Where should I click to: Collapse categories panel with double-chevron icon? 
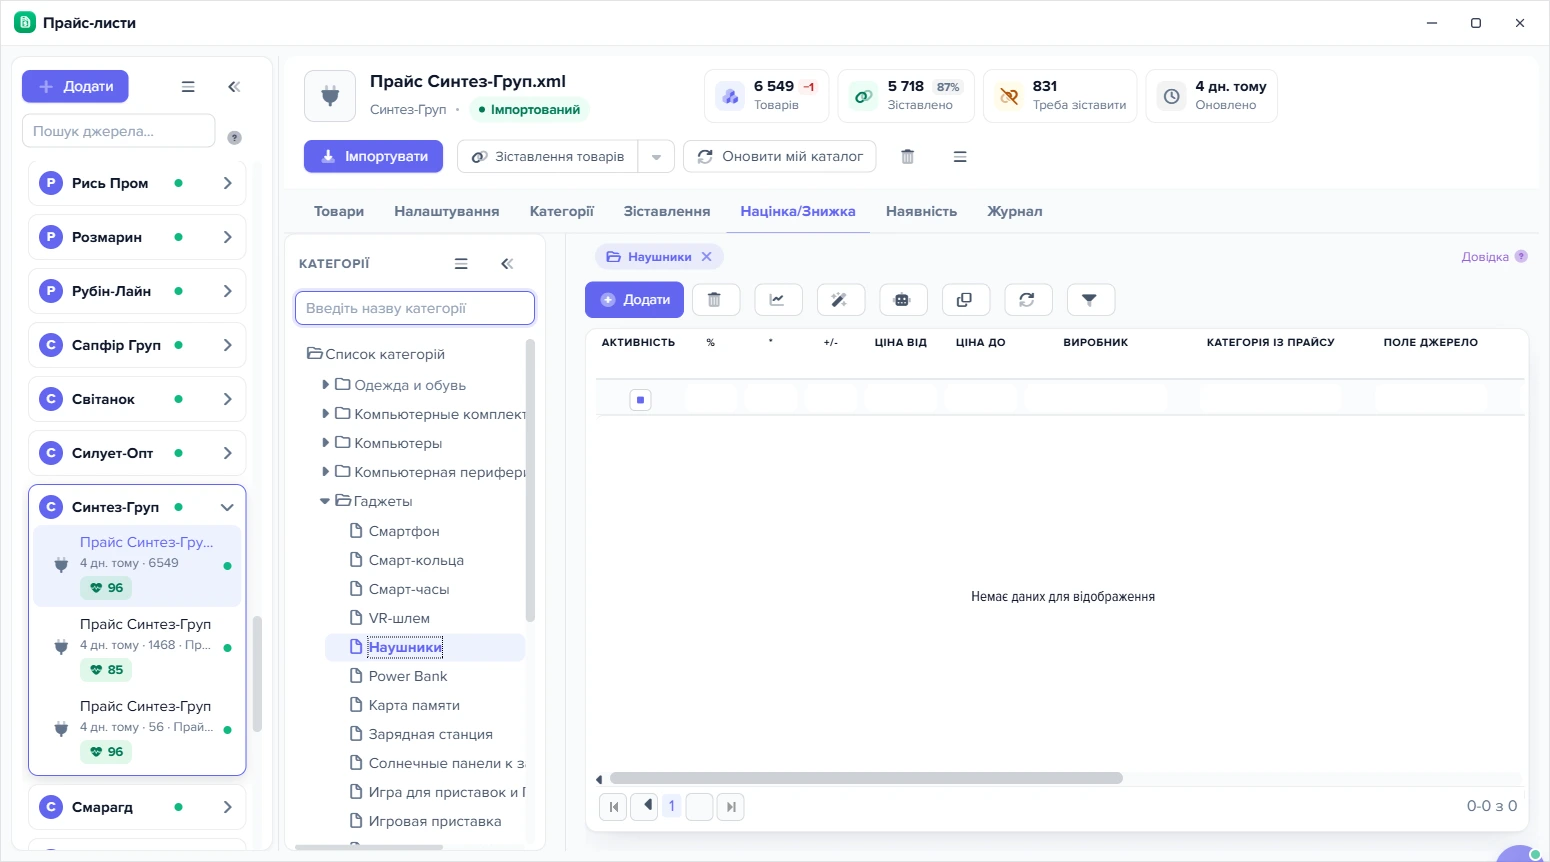[507, 264]
